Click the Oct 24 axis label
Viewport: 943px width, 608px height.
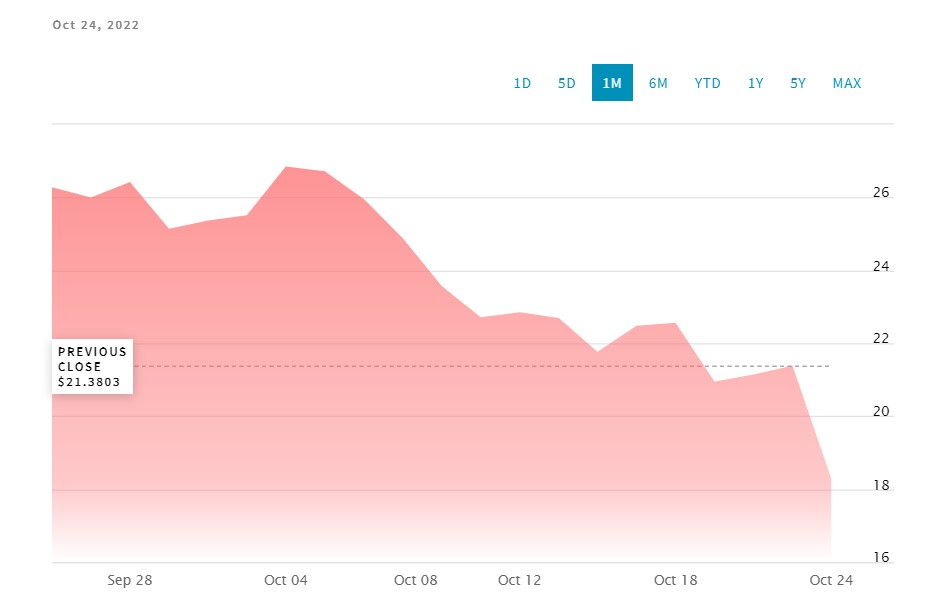(832, 580)
